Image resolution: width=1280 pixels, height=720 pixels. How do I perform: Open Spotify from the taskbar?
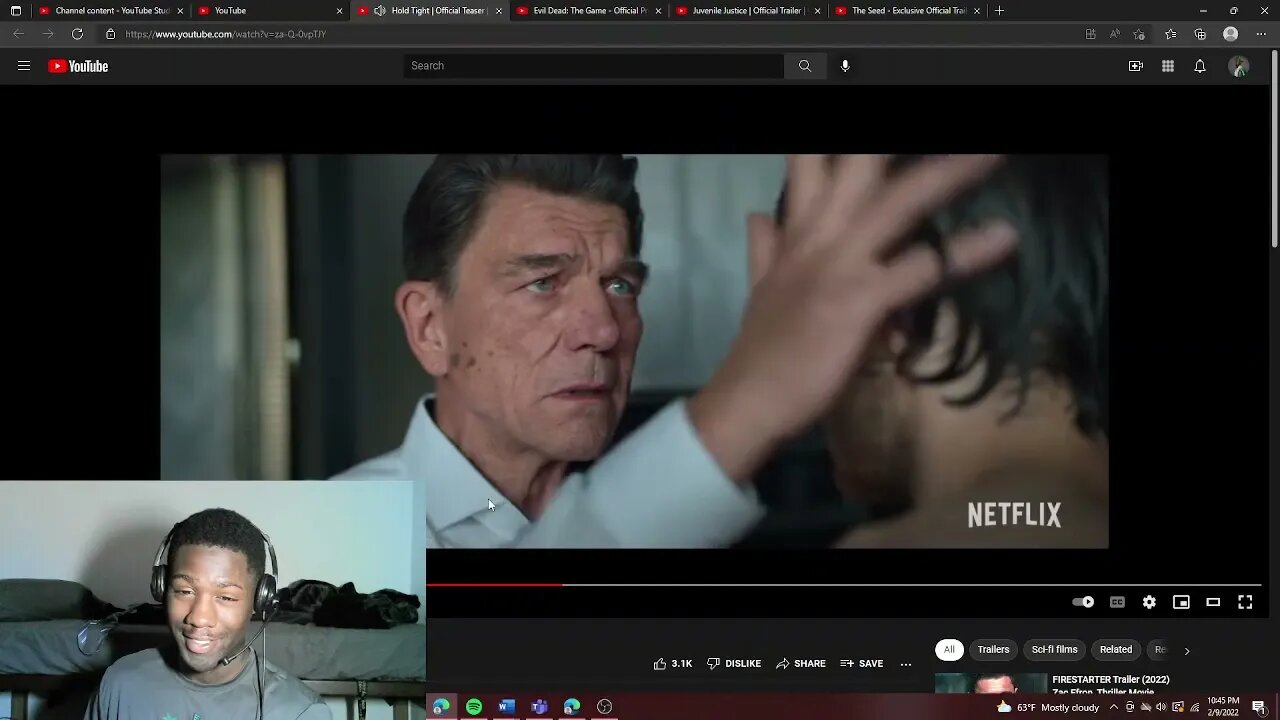(474, 707)
